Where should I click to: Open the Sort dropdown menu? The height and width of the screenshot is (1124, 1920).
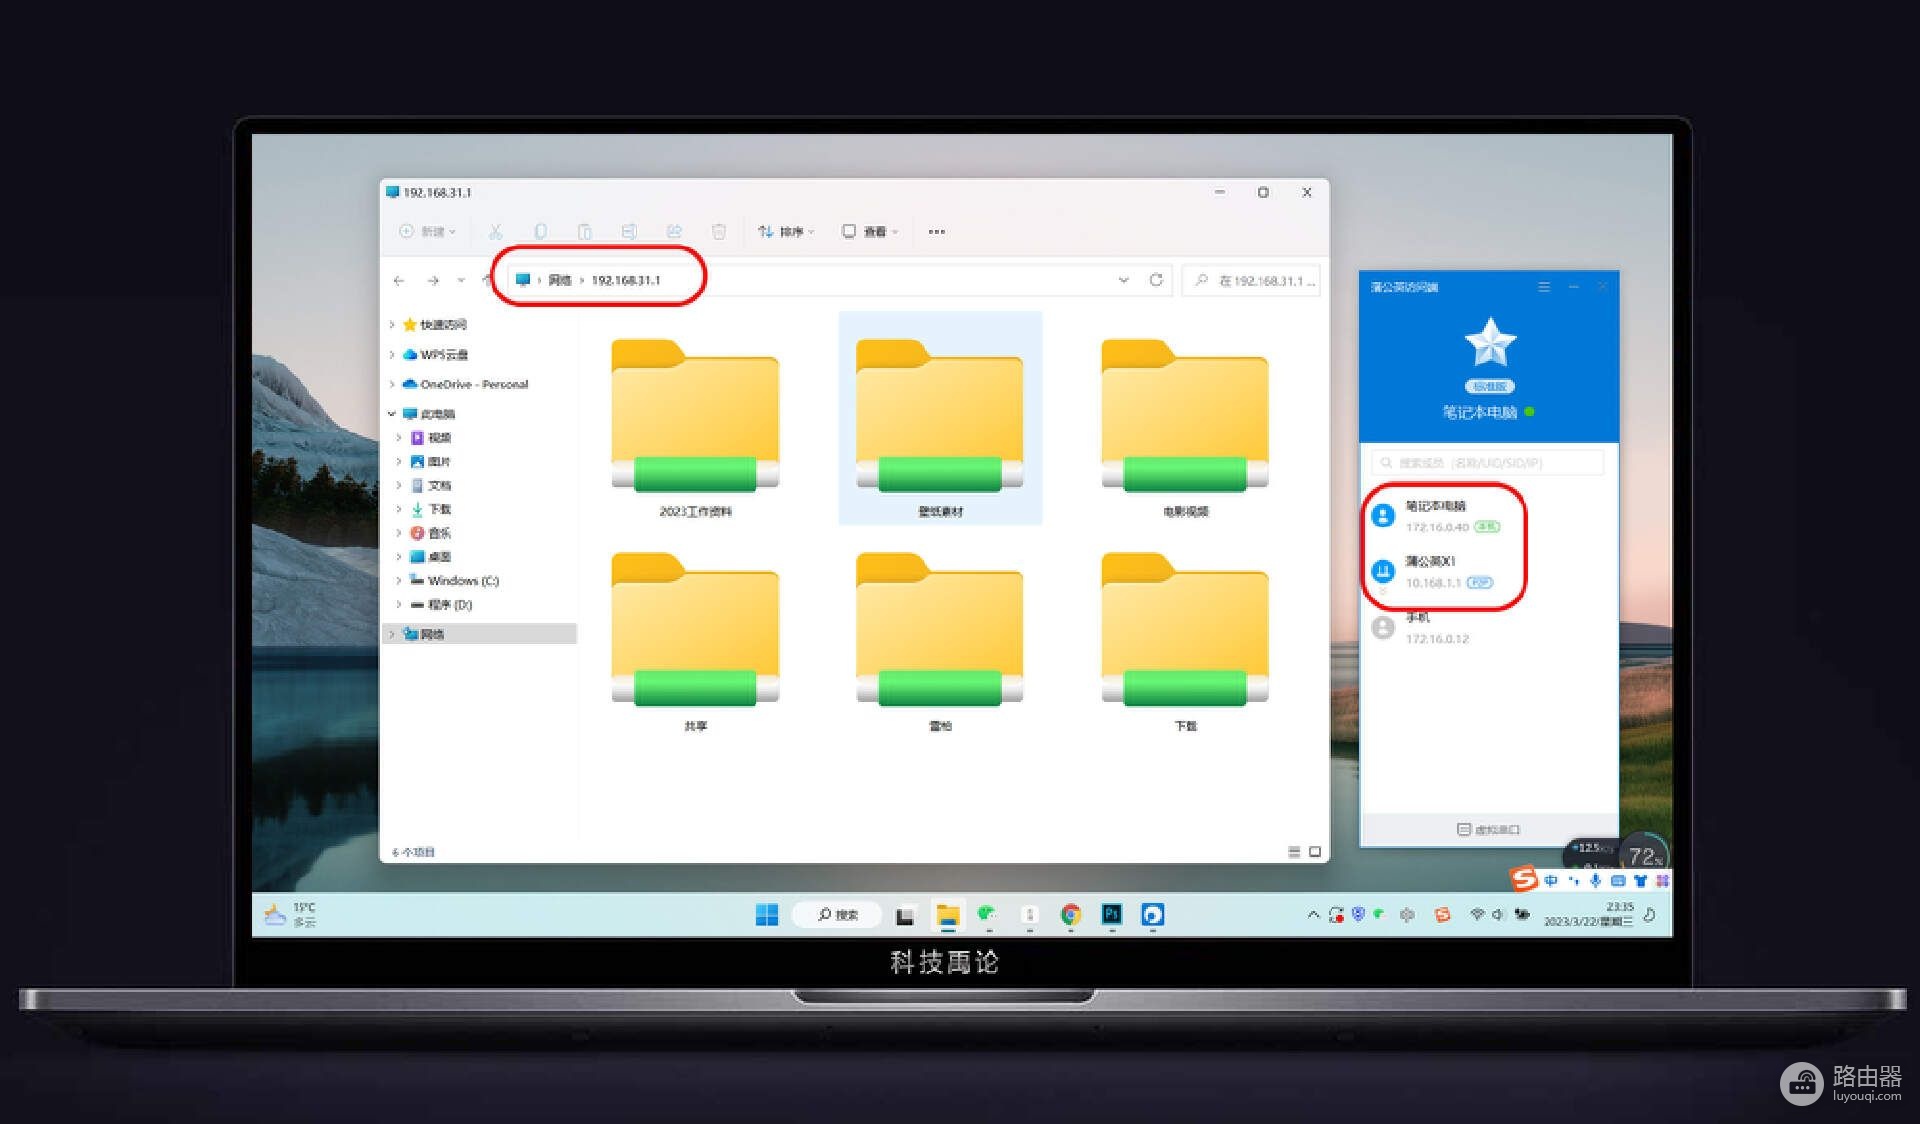[786, 232]
